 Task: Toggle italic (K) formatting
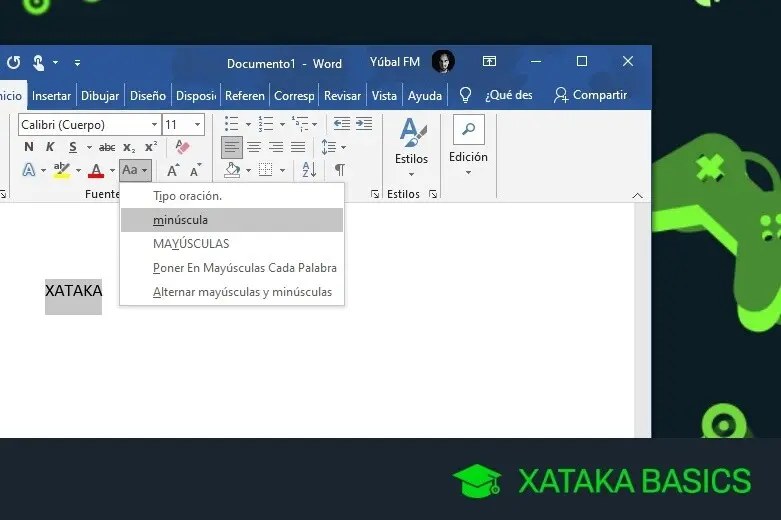[50, 147]
